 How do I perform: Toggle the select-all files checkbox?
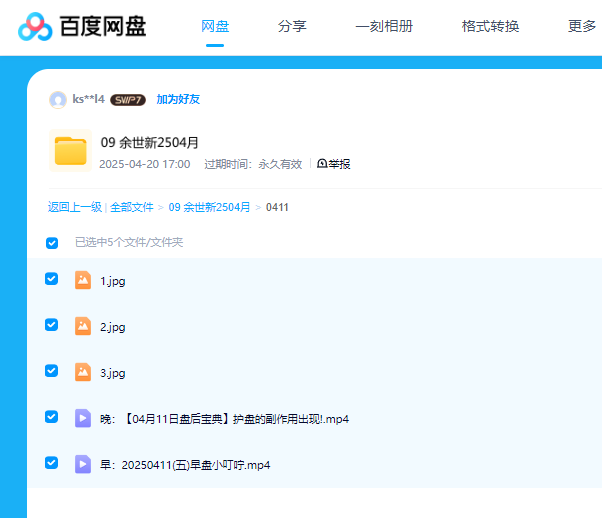(x=52, y=242)
